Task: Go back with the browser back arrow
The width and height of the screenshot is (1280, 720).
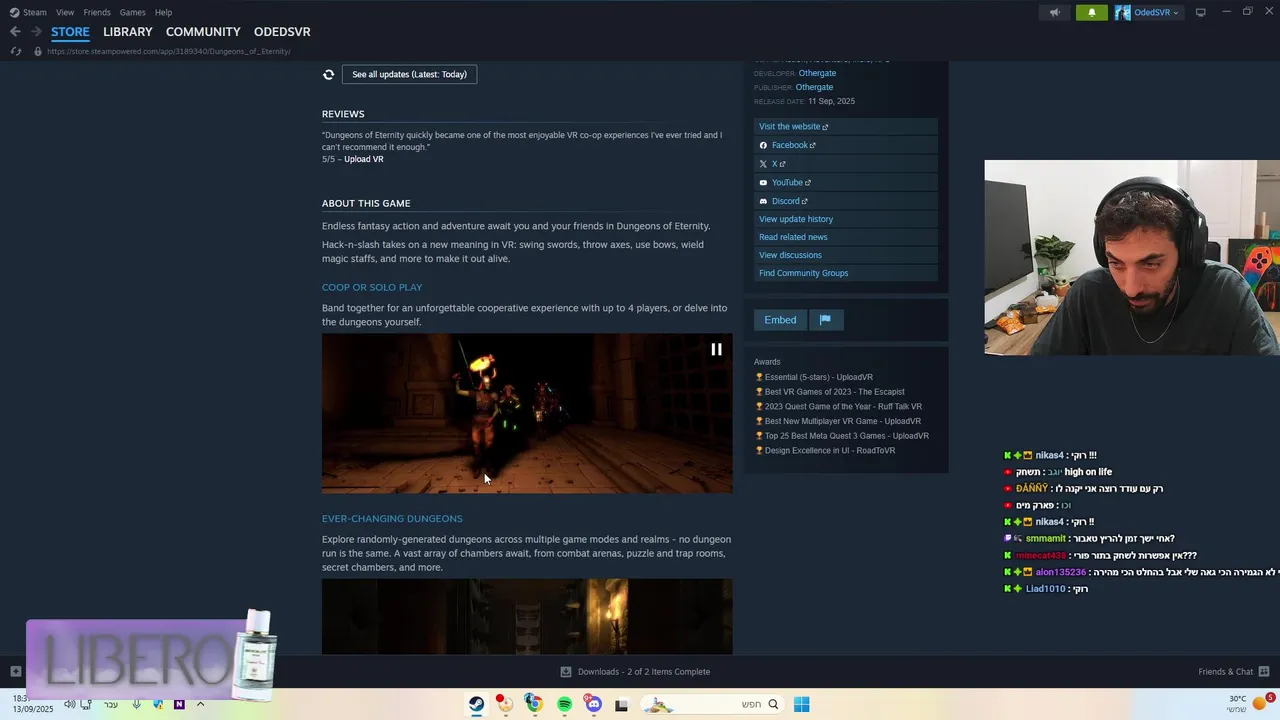Action: [15, 32]
